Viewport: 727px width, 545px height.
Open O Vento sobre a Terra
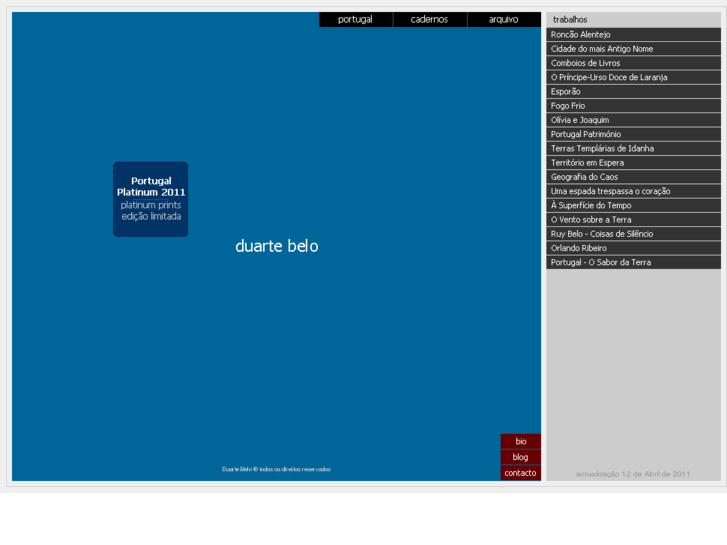633,219
